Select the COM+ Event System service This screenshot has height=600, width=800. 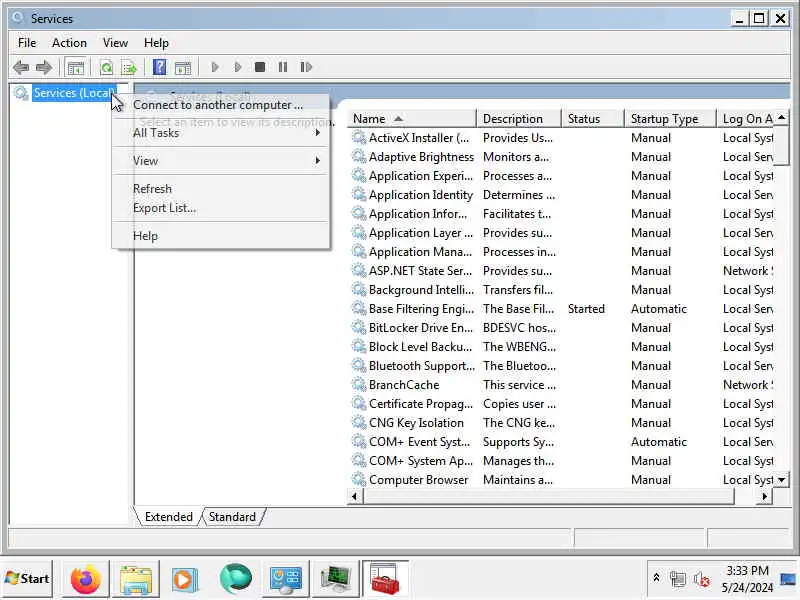(561, 442)
